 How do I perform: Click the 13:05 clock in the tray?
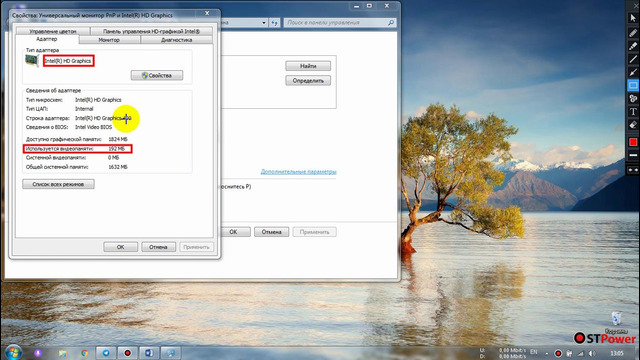pyautogui.click(x=617, y=353)
